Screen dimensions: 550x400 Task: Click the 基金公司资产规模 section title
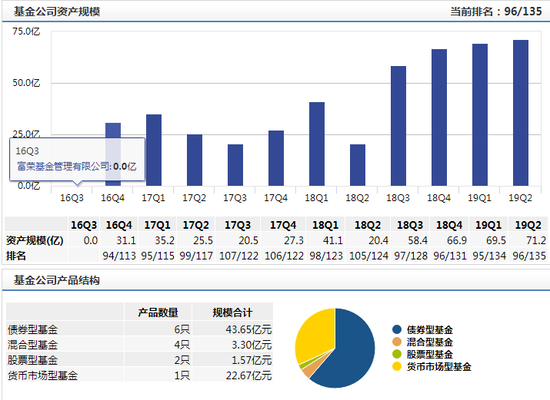(57, 11)
